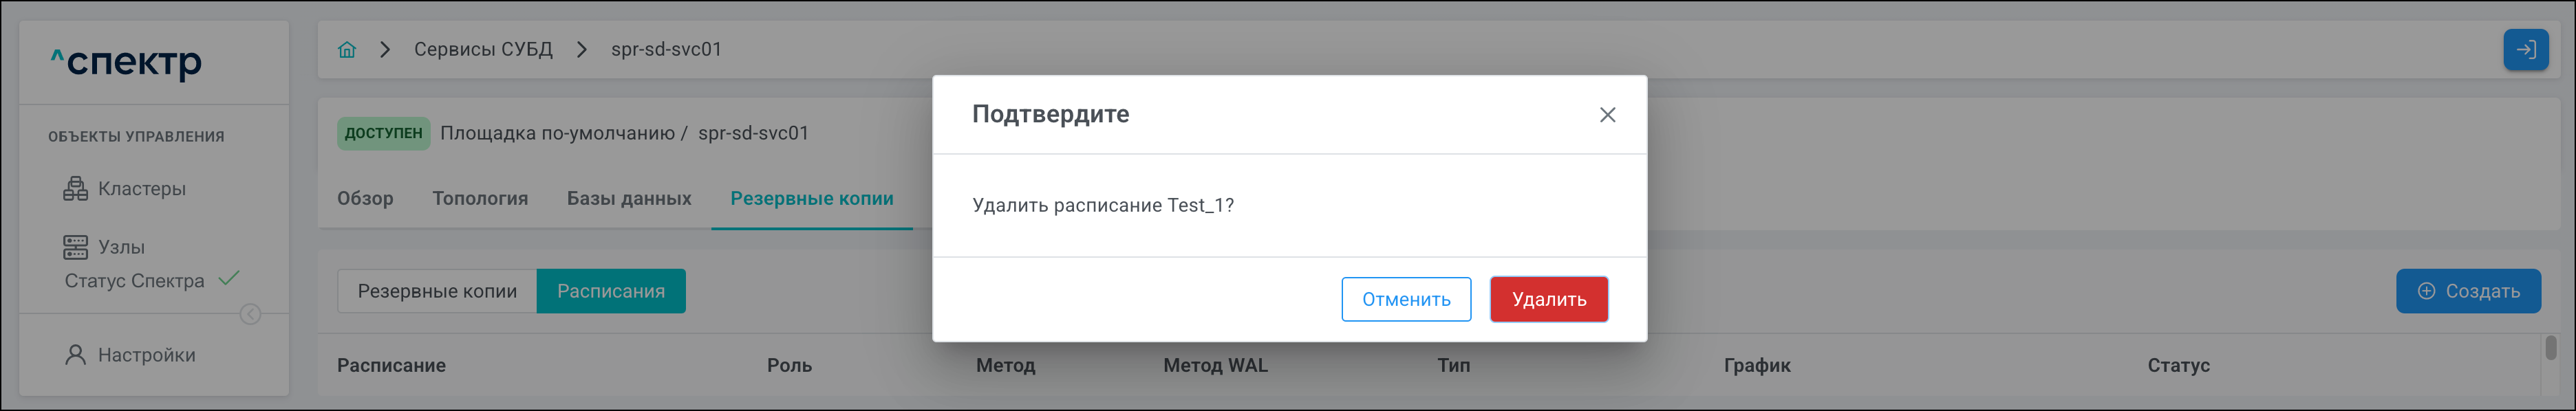This screenshot has height=411, width=2576.
Task: Click the Nodes (Узлы) server icon
Action: pos(75,247)
